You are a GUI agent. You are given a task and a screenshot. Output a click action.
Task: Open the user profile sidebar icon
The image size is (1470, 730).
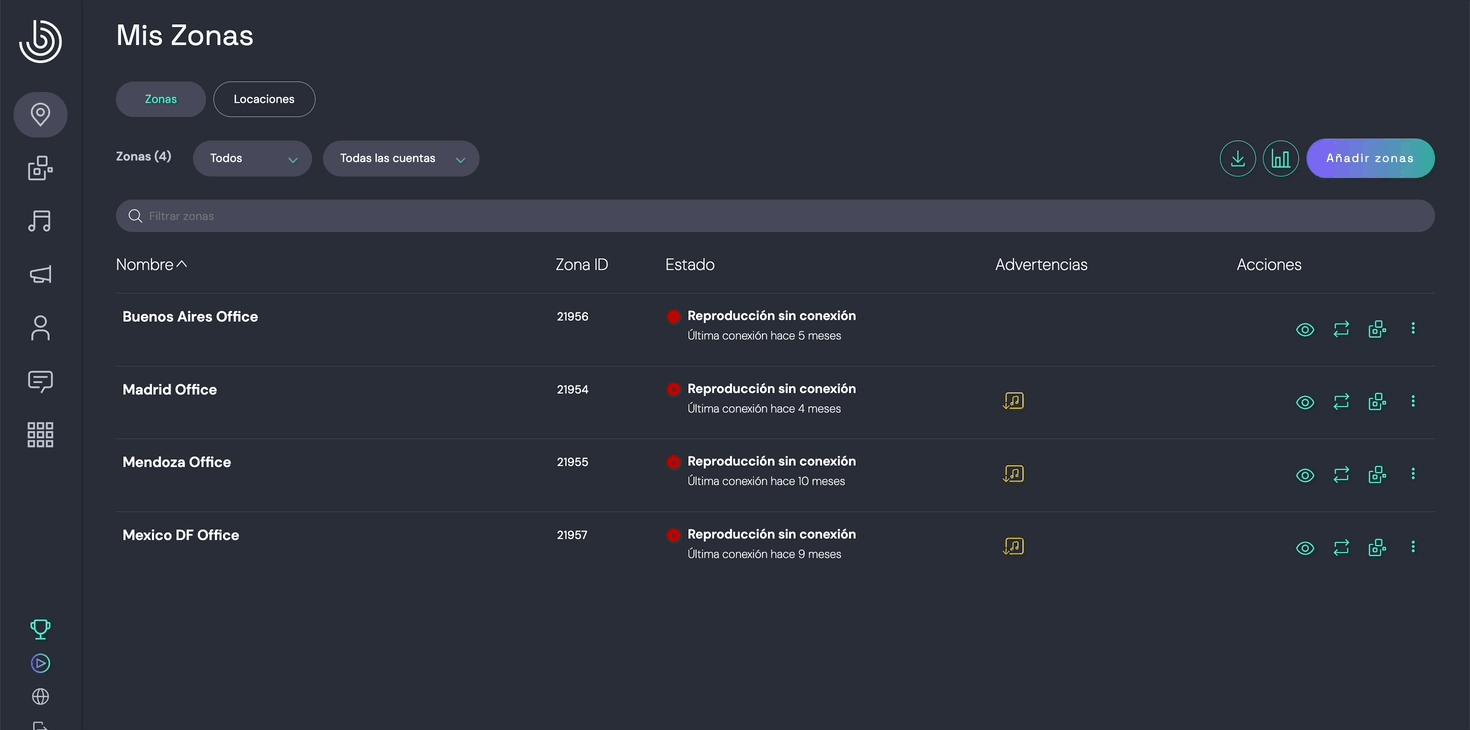(x=40, y=328)
